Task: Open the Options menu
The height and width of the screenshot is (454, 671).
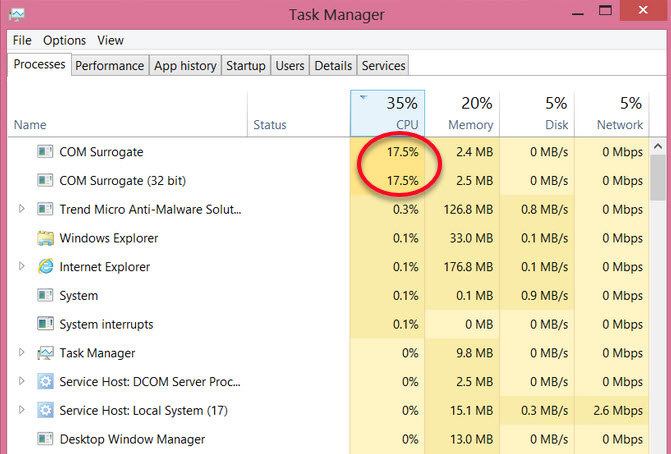Action: [x=64, y=40]
